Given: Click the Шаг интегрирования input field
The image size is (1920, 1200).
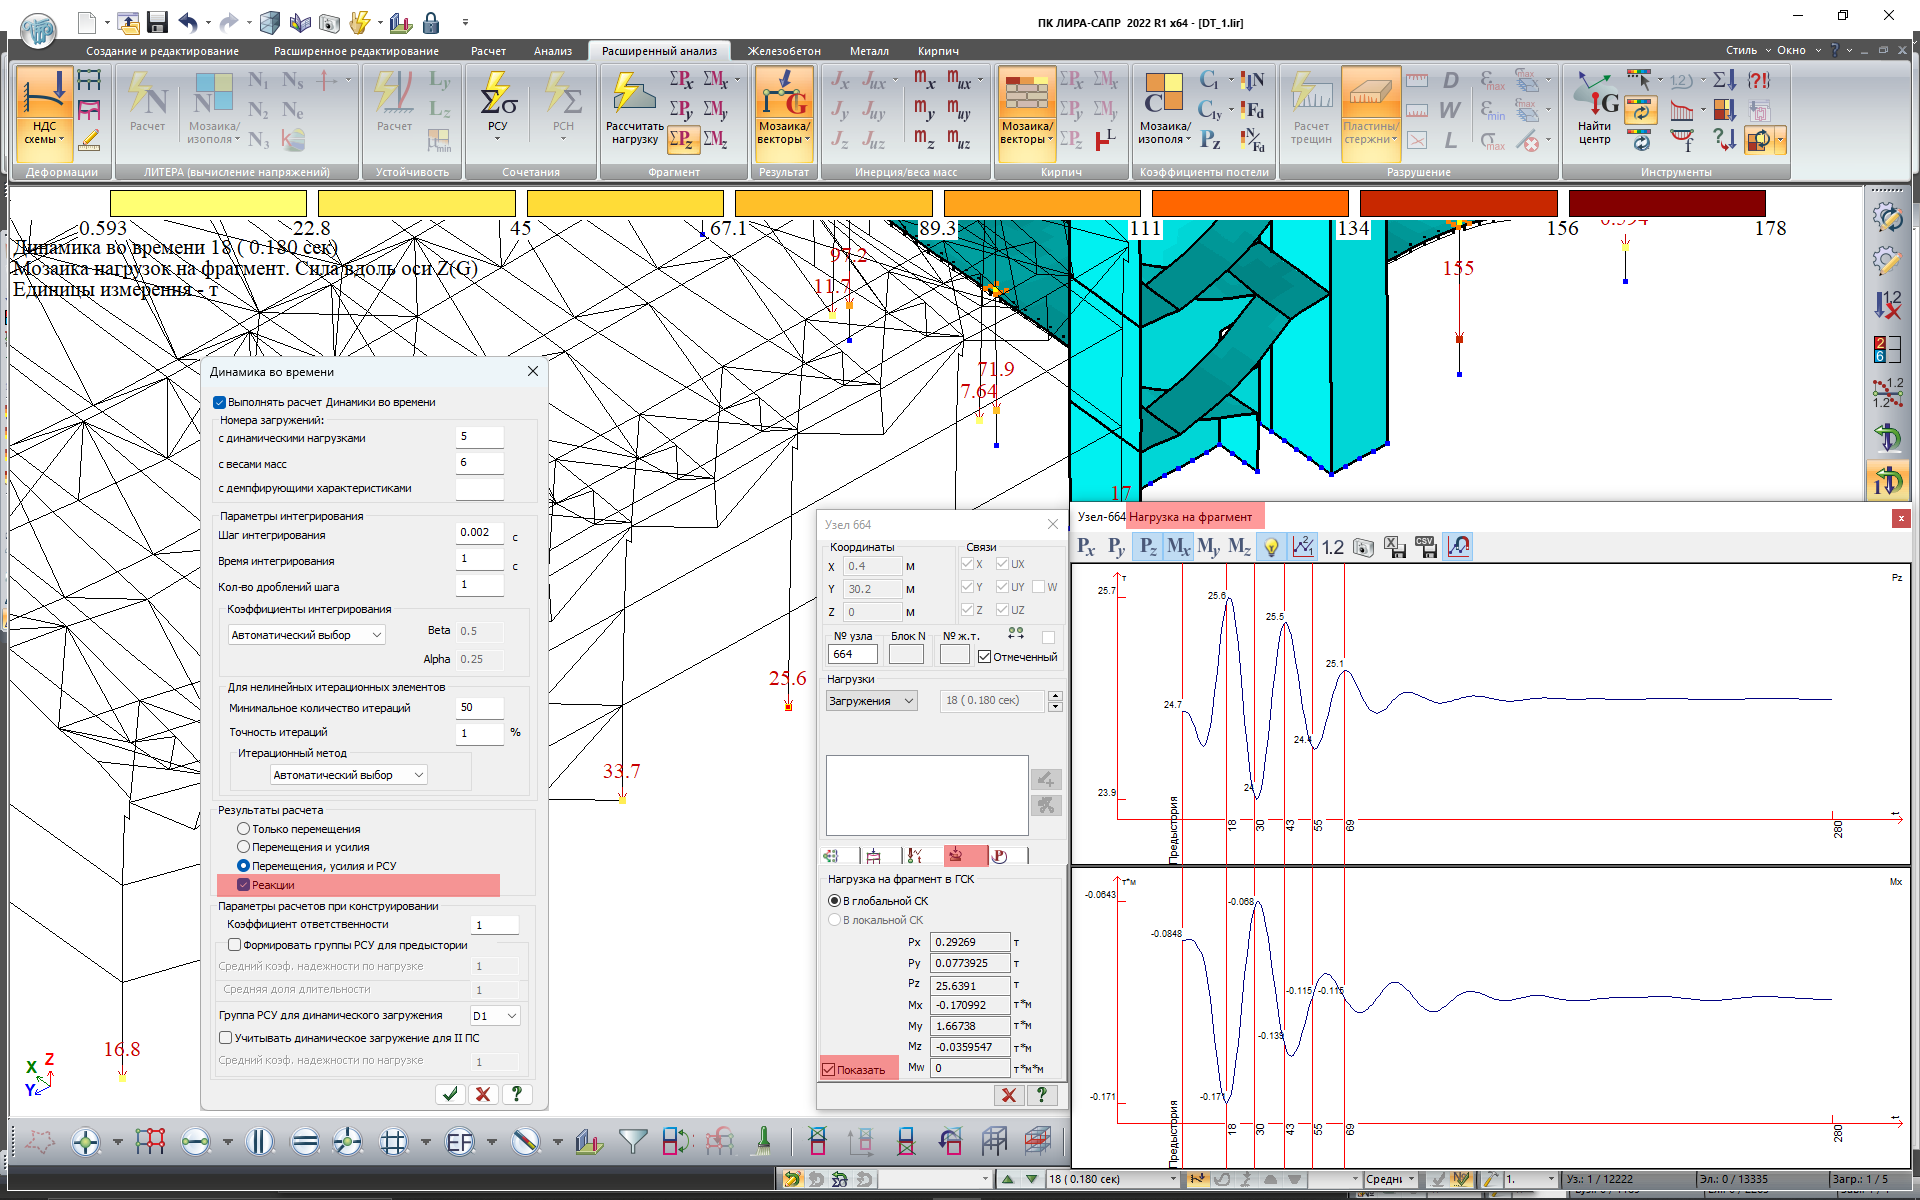Looking at the screenshot, I should click(480, 533).
